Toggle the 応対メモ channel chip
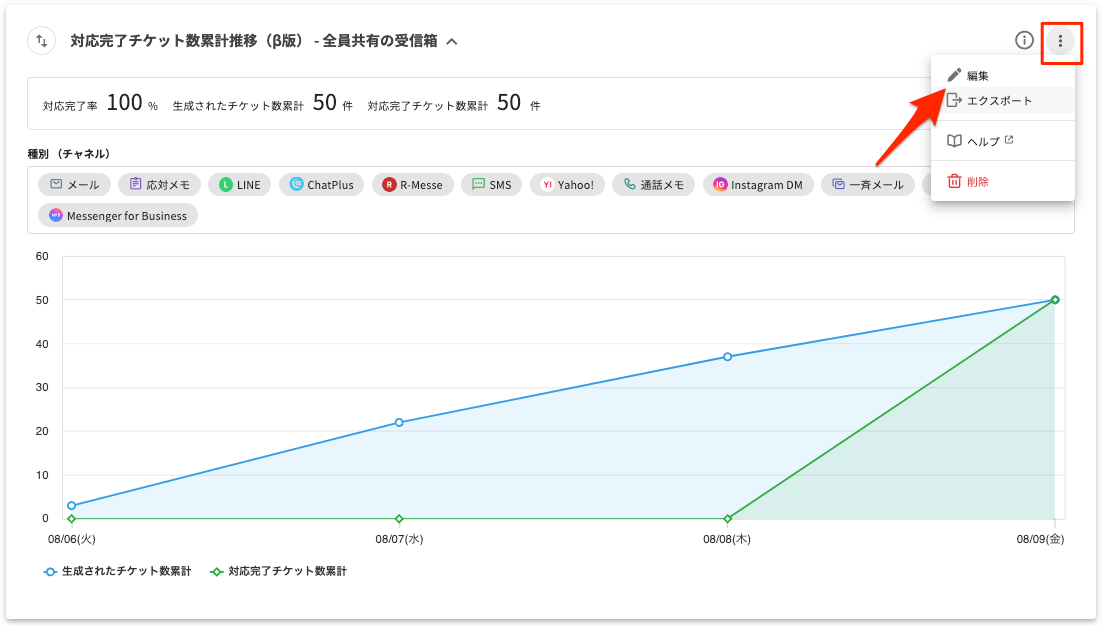 coord(159,185)
